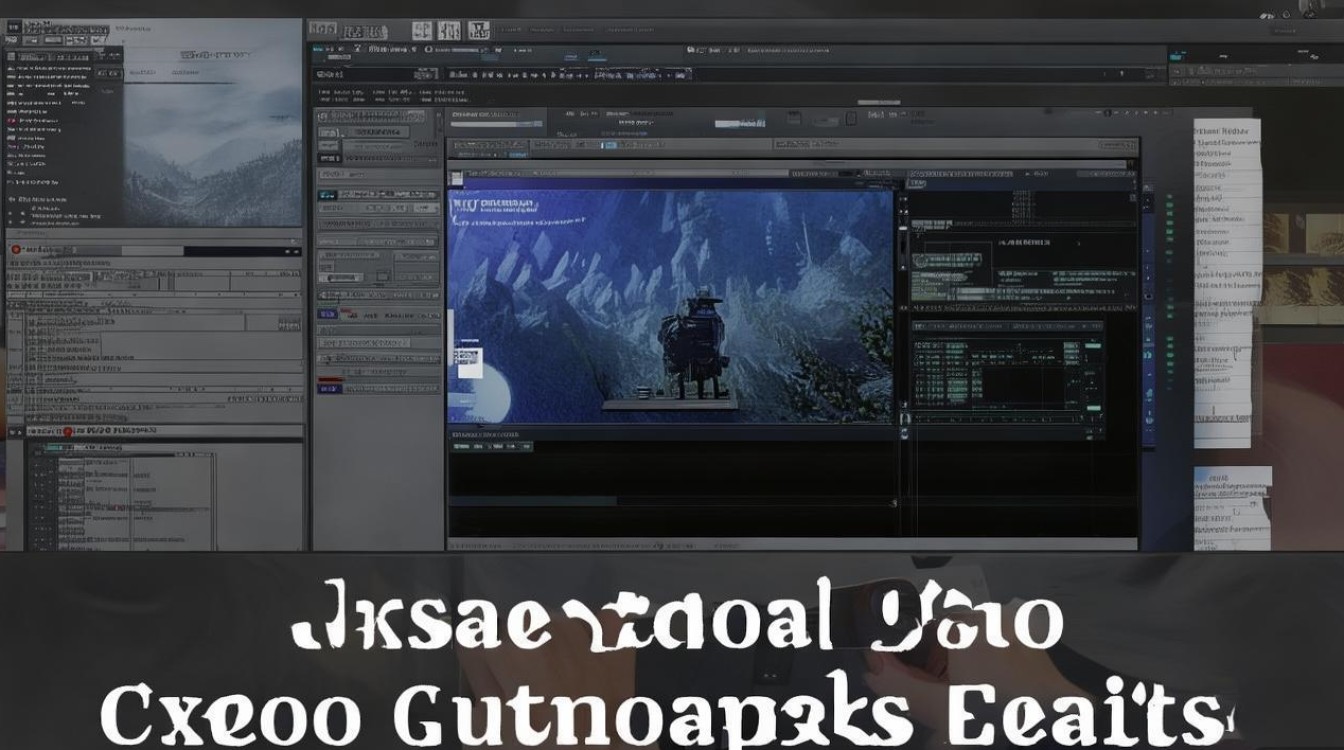
Task: Click the blue mountain scene video preview
Action: 670,306
